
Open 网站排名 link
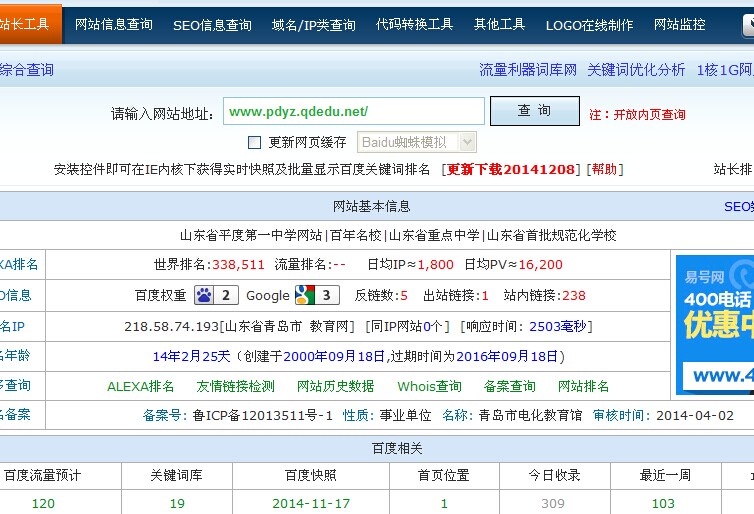tap(583, 387)
